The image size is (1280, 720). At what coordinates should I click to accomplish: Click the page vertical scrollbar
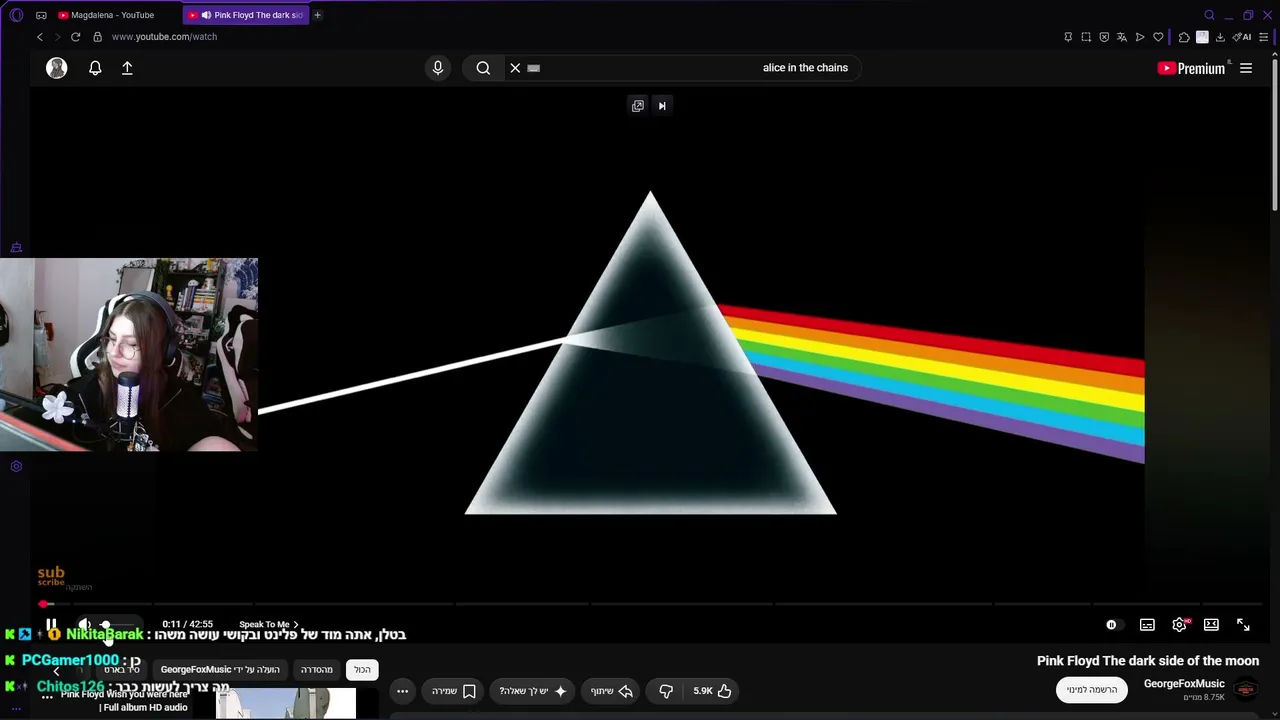click(1275, 135)
